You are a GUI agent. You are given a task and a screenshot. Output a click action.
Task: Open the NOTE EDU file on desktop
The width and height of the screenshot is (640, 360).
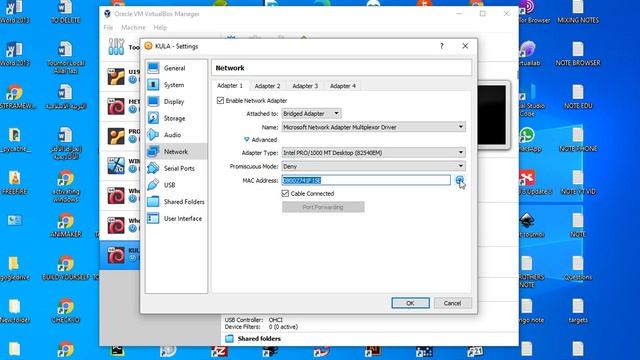click(x=578, y=97)
